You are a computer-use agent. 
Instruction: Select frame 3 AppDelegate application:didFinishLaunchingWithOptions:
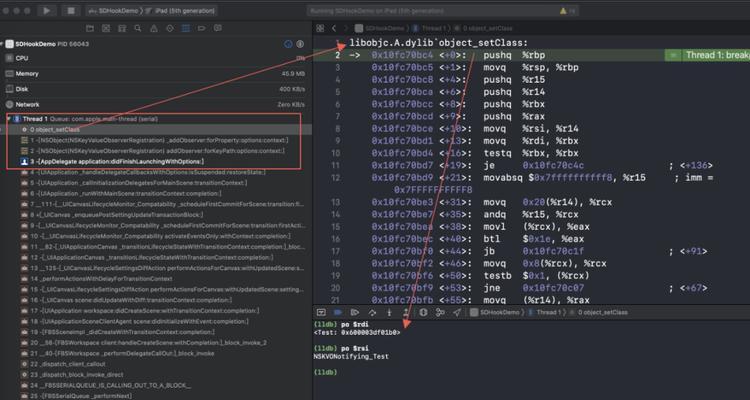point(156,162)
